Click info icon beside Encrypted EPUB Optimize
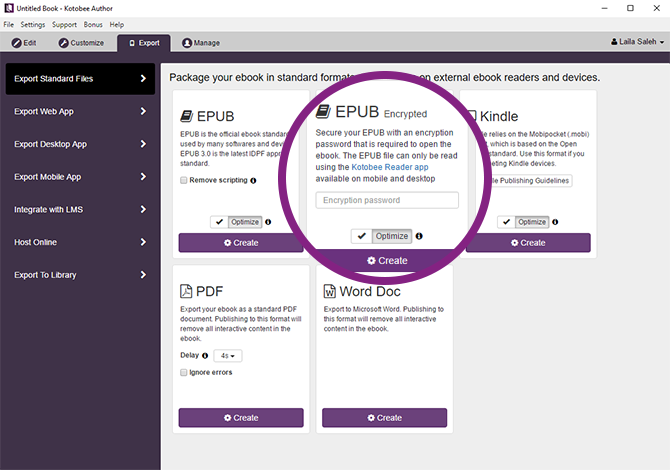Image resolution: width=670 pixels, height=470 pixels. click(x=418, y=236)
